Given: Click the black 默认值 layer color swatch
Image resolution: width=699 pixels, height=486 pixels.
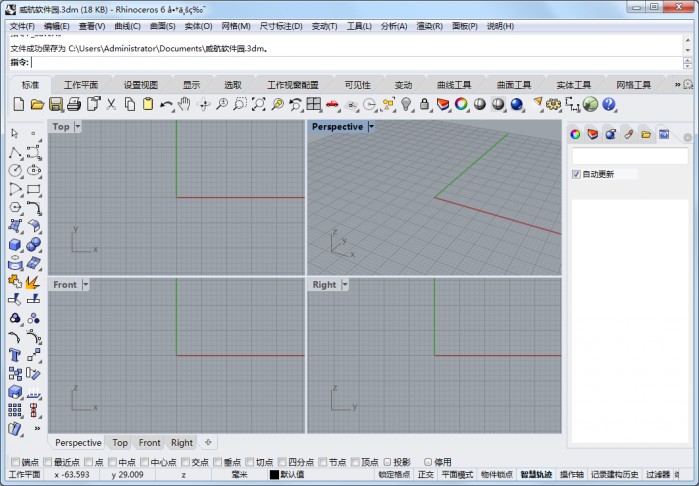Looking at the screenshot, I should (274, 474).
